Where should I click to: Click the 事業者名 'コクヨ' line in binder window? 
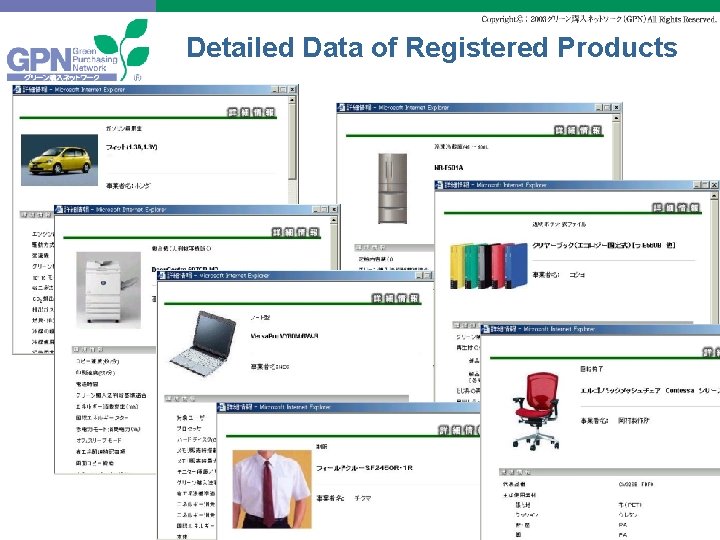(558, 275)
